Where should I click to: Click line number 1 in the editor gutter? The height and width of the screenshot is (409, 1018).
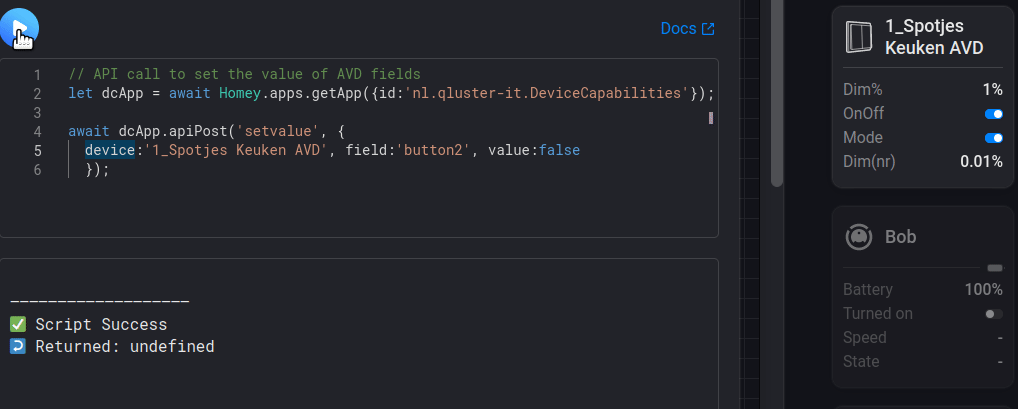[x=38, y=74]
